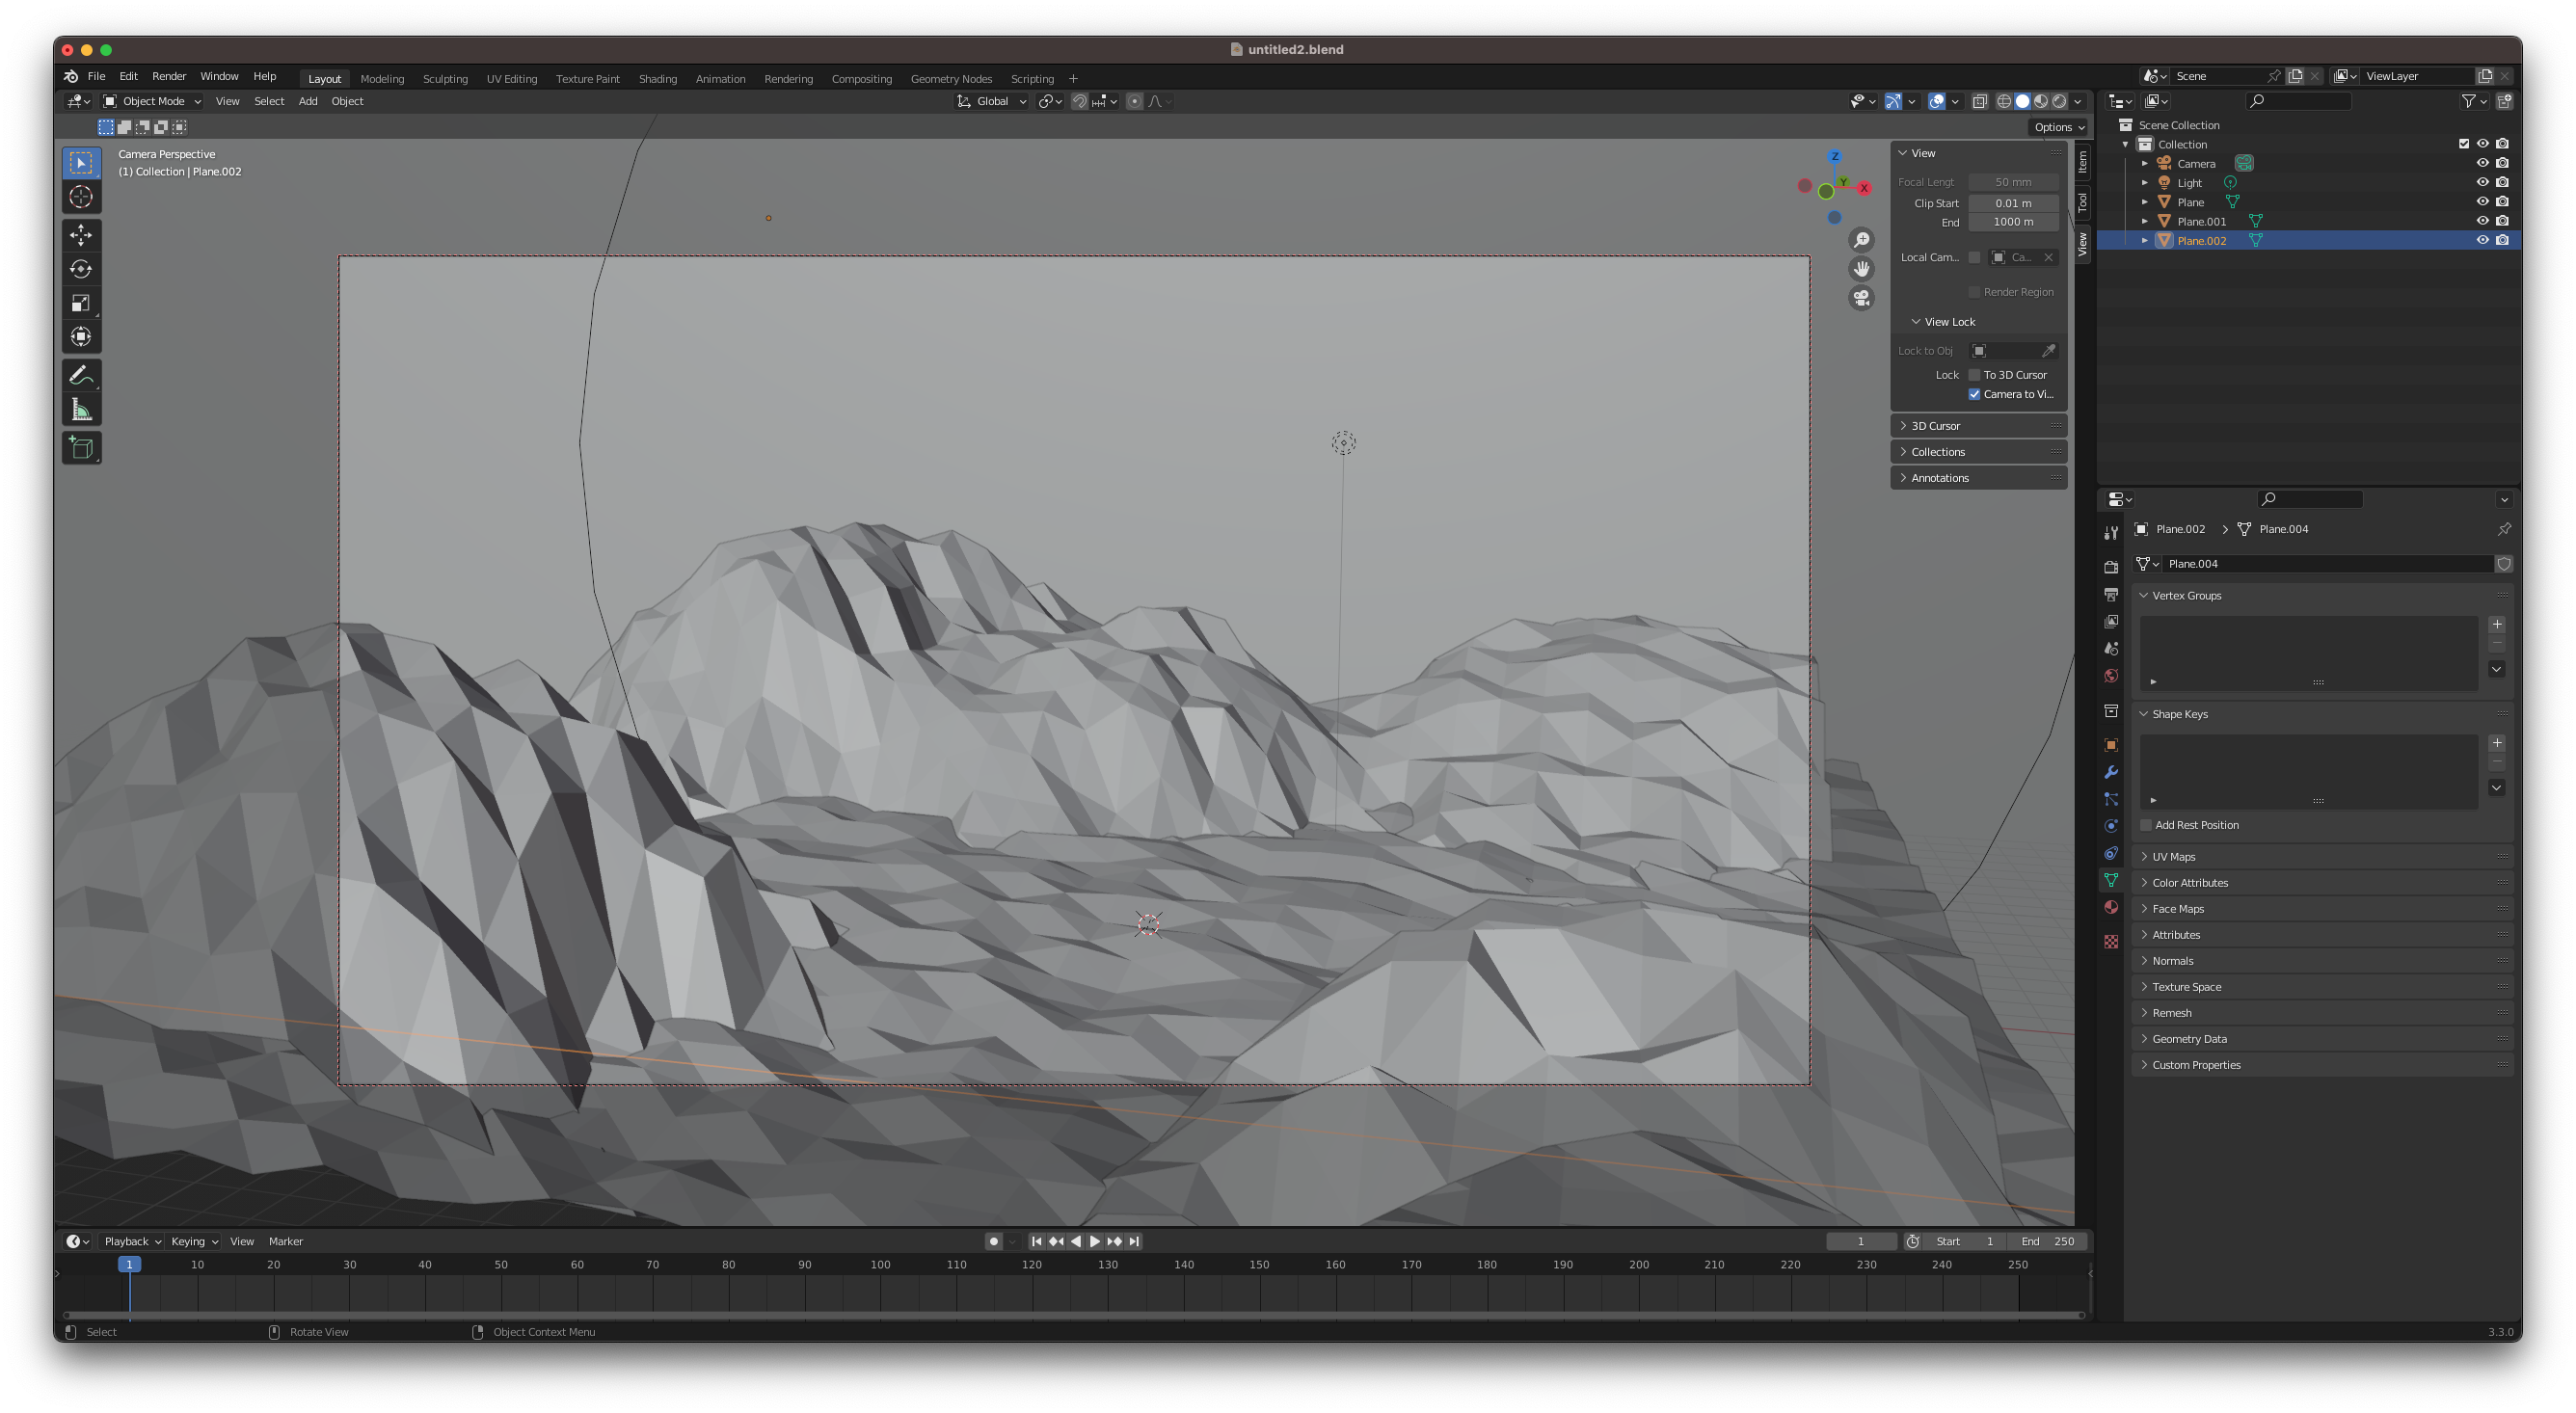Enable the To 3D Cursor lock checkbox

click(x=1974, y=375)
